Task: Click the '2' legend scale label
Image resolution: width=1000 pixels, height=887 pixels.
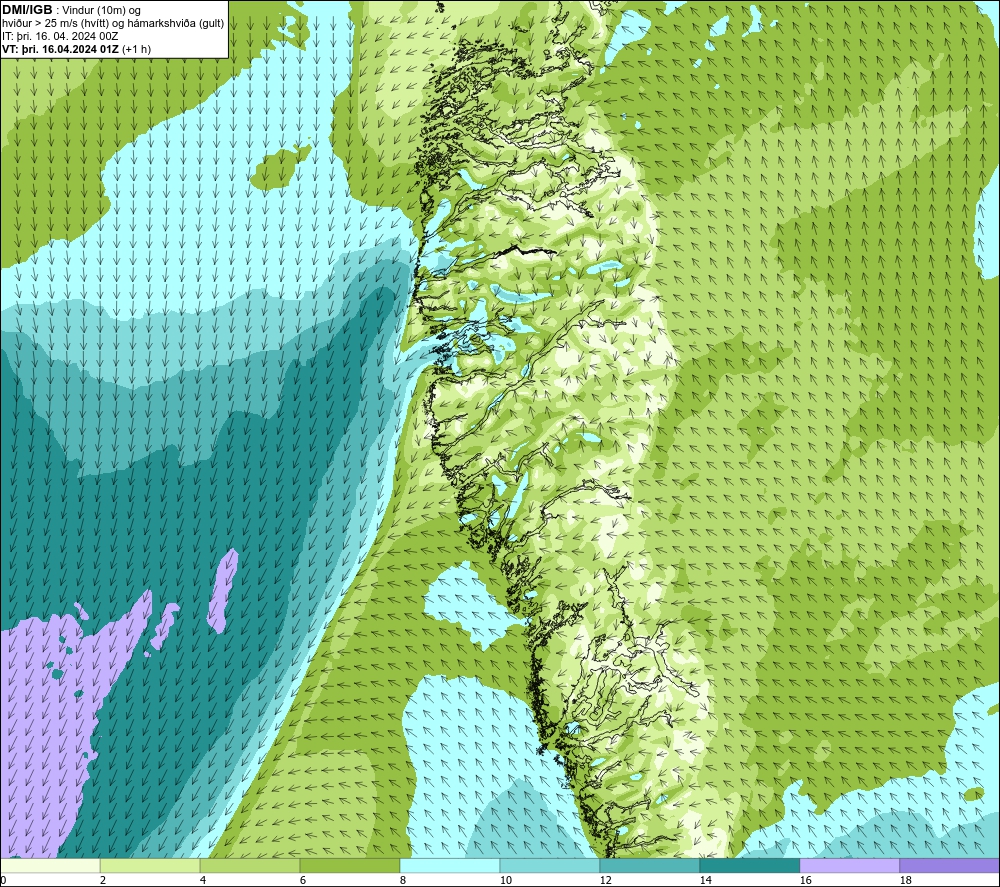Action: [x=103, y=880]
